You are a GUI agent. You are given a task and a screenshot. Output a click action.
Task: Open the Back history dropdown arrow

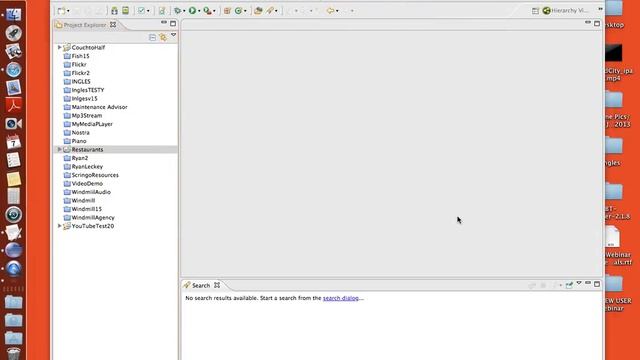pyautogui.click(x=337, y=11)
